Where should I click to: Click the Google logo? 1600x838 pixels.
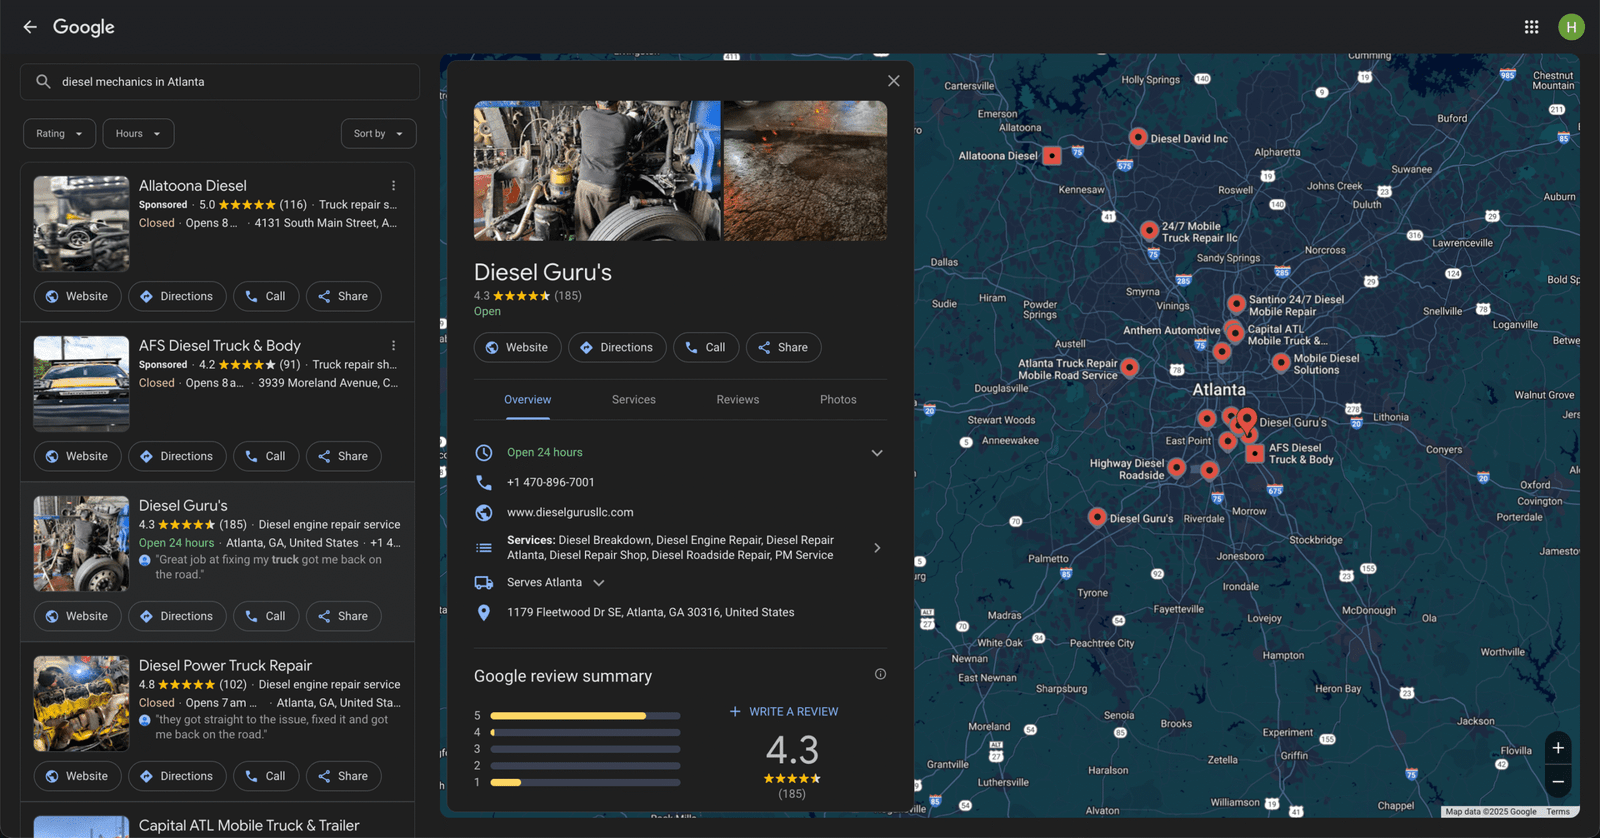pyautogui.click(x=84, y=27)
